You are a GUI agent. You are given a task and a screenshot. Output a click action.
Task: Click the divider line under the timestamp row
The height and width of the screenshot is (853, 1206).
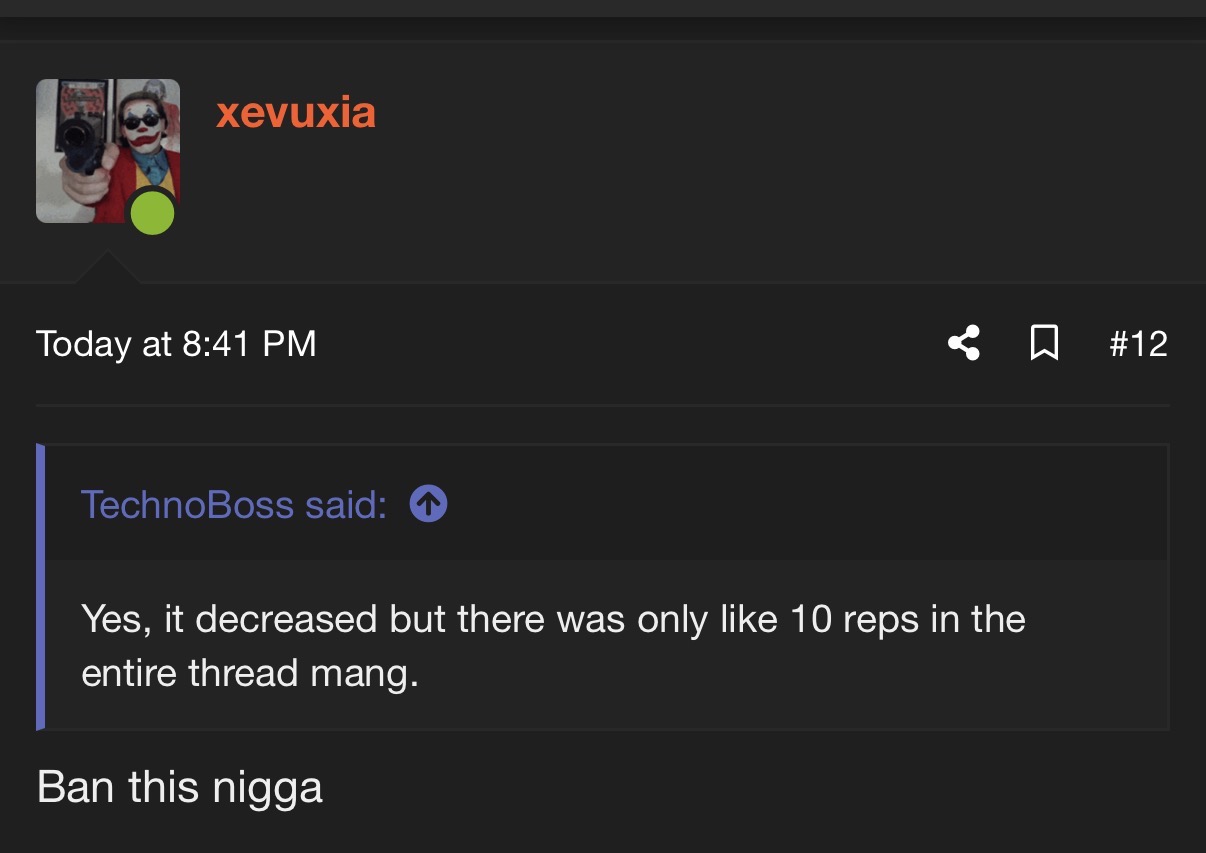click(603, 405)
